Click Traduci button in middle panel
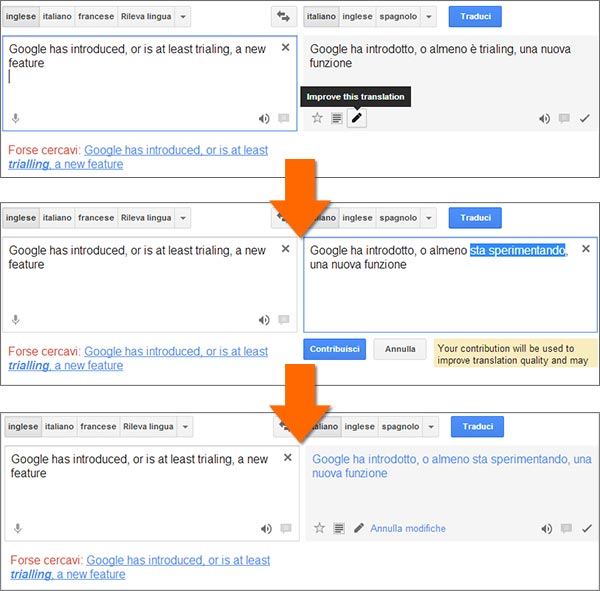The image size is (600, 591). (475, 218)
